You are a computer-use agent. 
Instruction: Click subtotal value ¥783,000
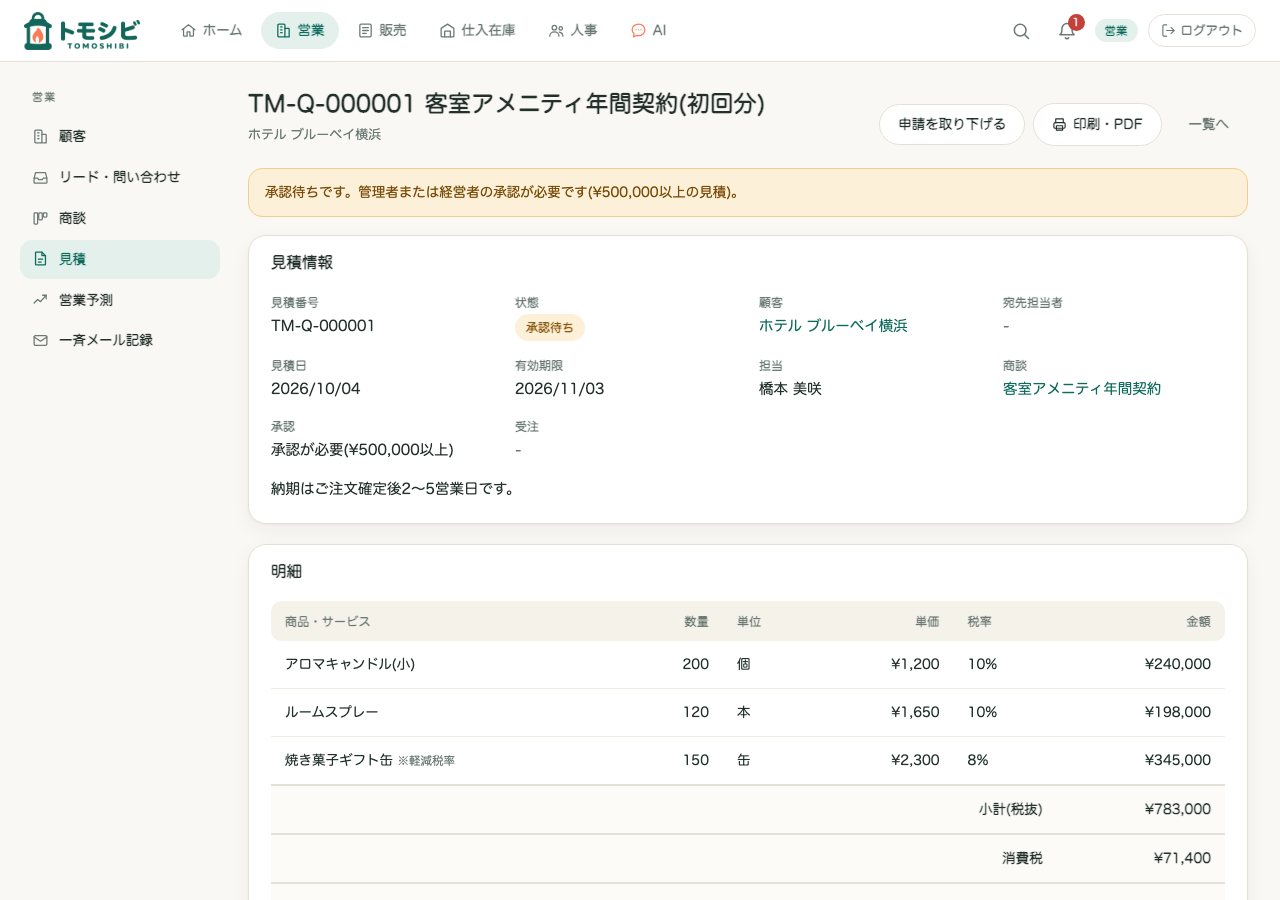(x=1178, y=809)
